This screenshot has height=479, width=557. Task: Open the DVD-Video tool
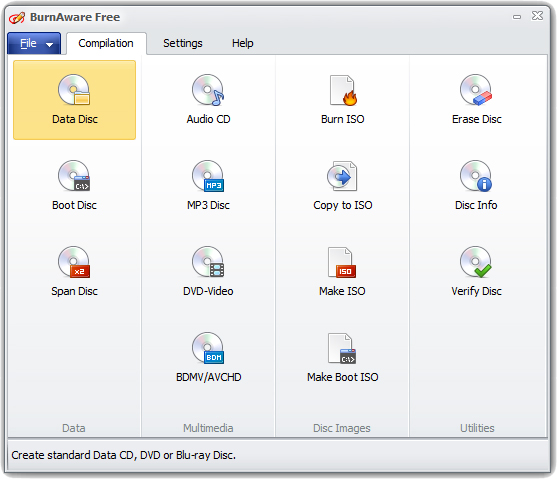(x=209, y=271)
